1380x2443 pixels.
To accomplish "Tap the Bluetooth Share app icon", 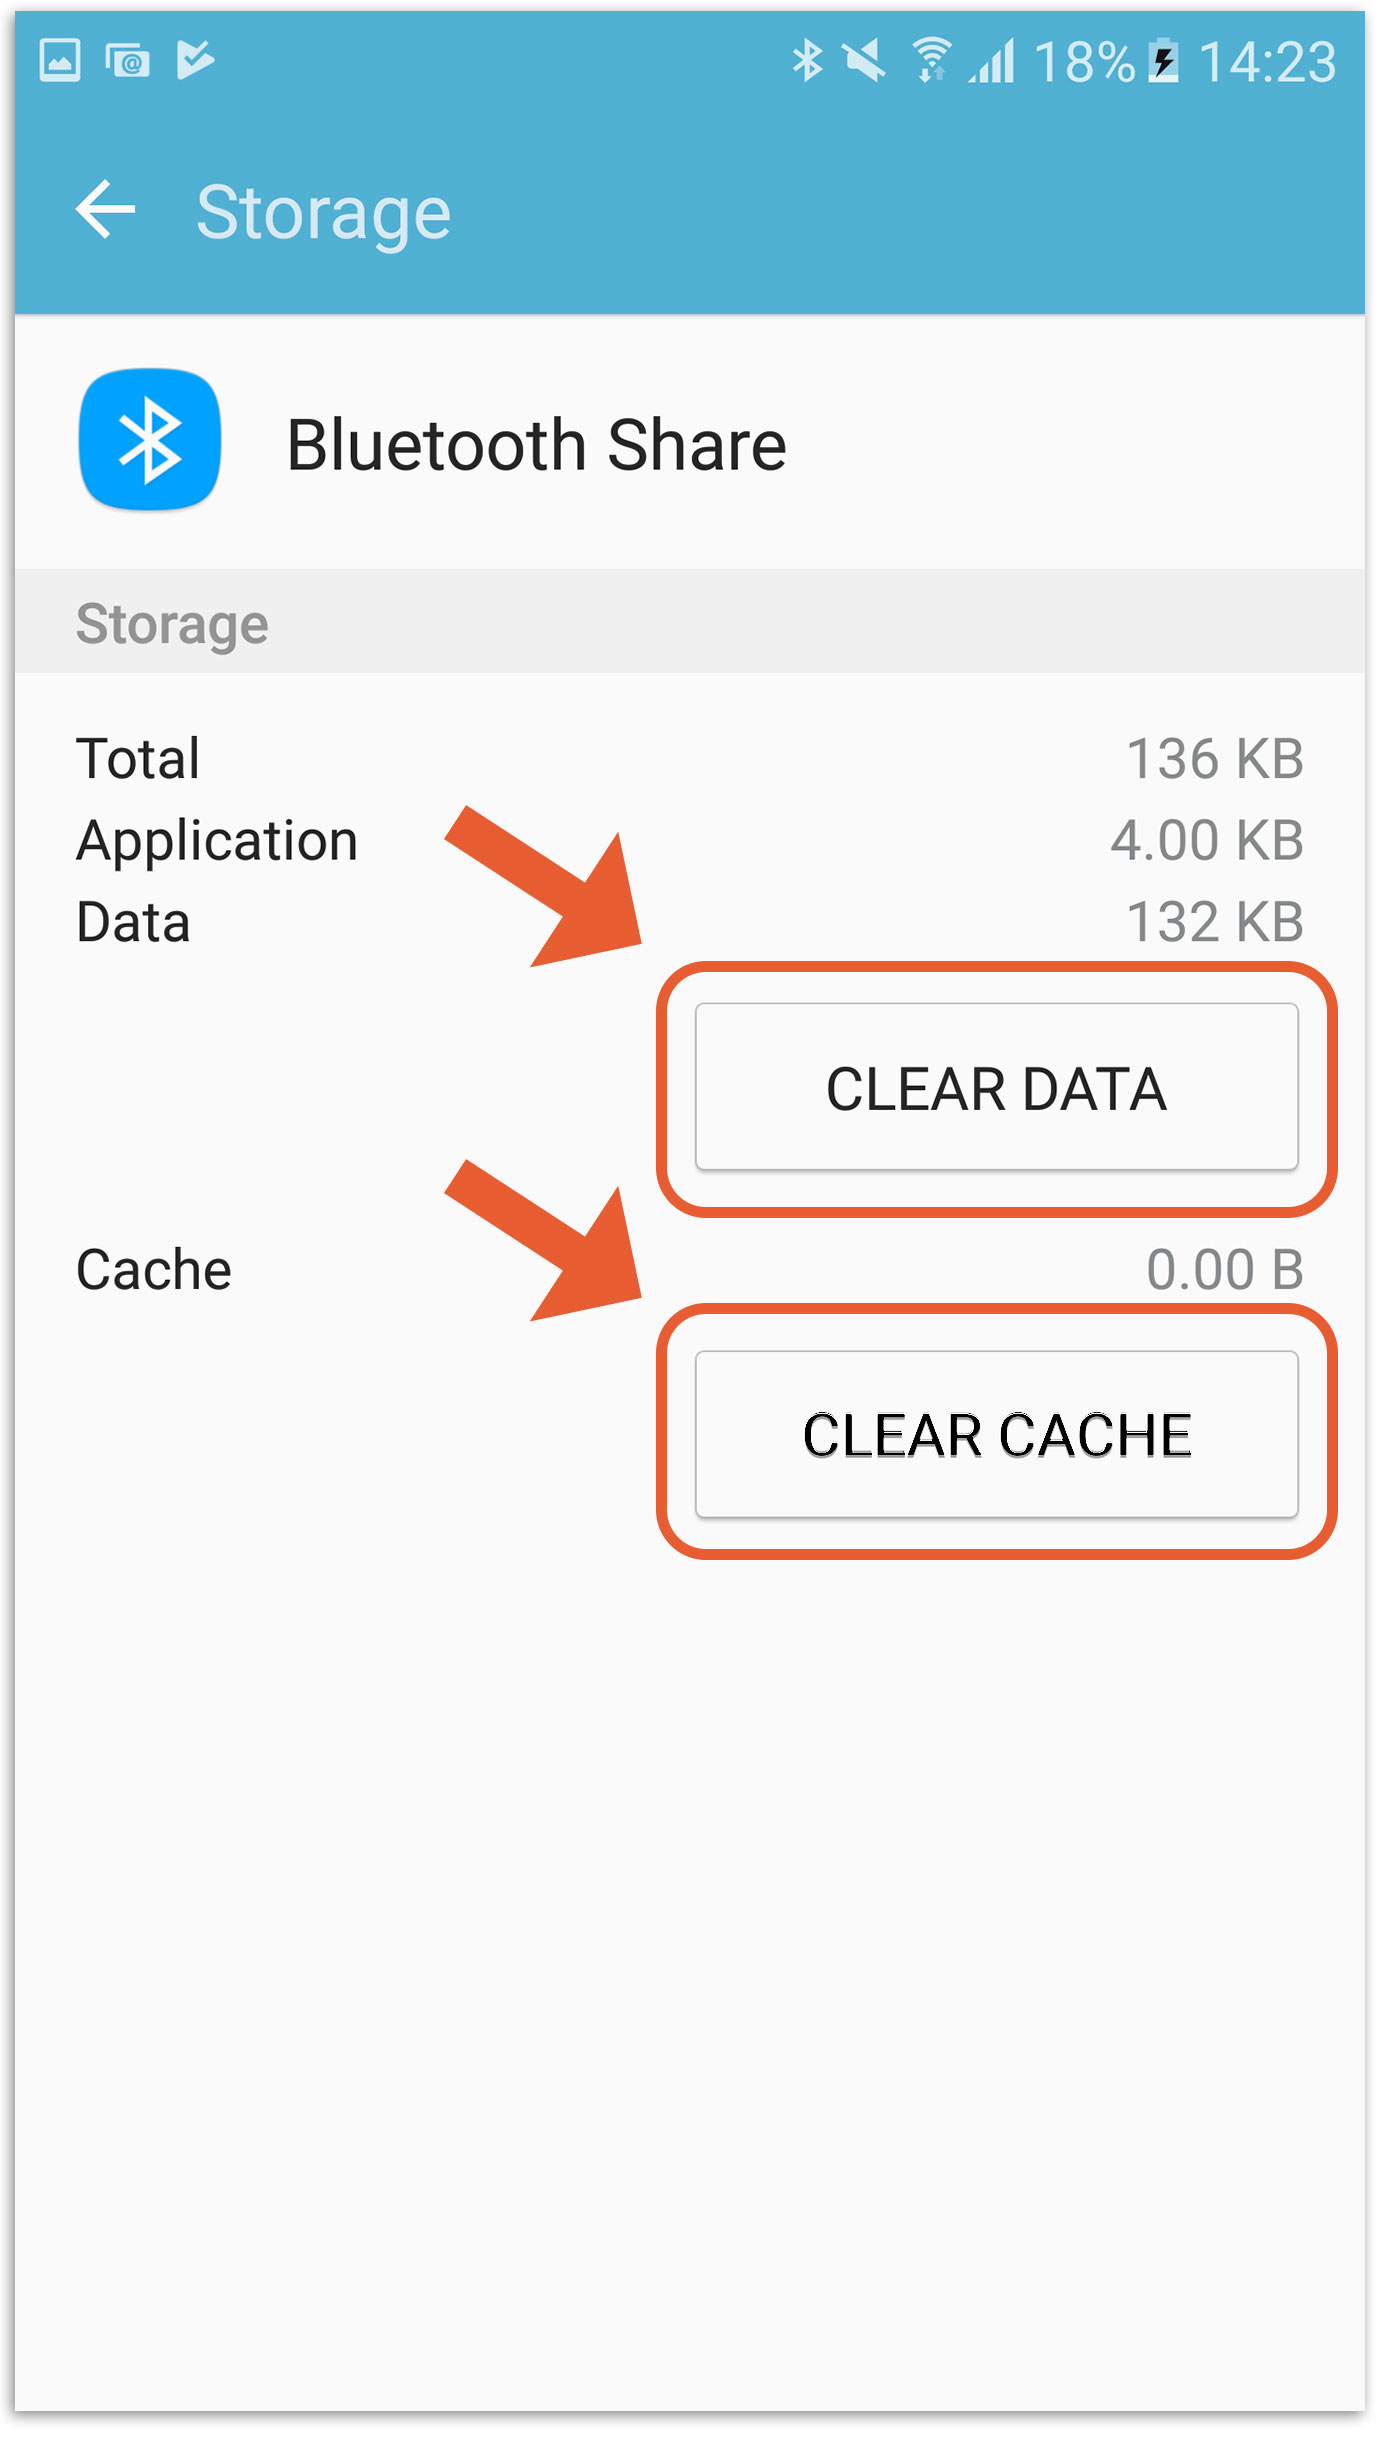I will coord(150,440).
